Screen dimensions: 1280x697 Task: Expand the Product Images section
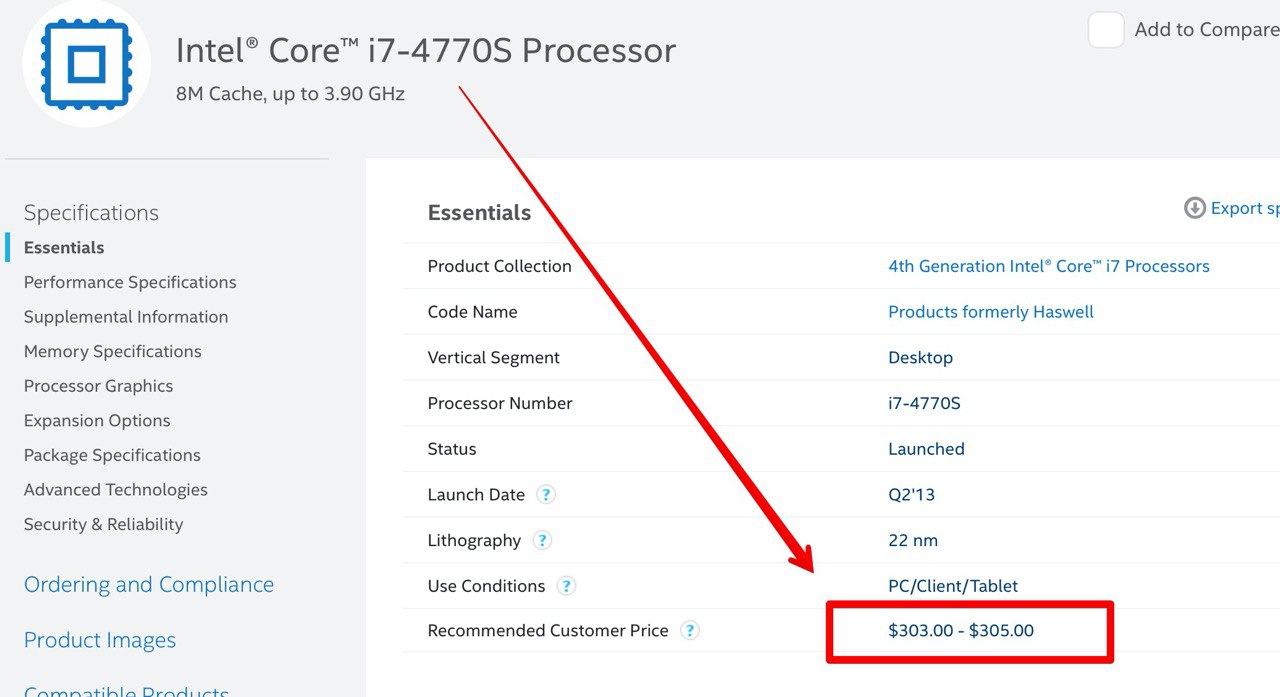100,640
